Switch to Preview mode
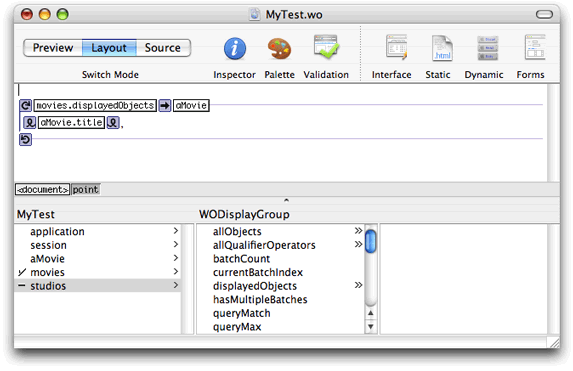 [53, 48]
